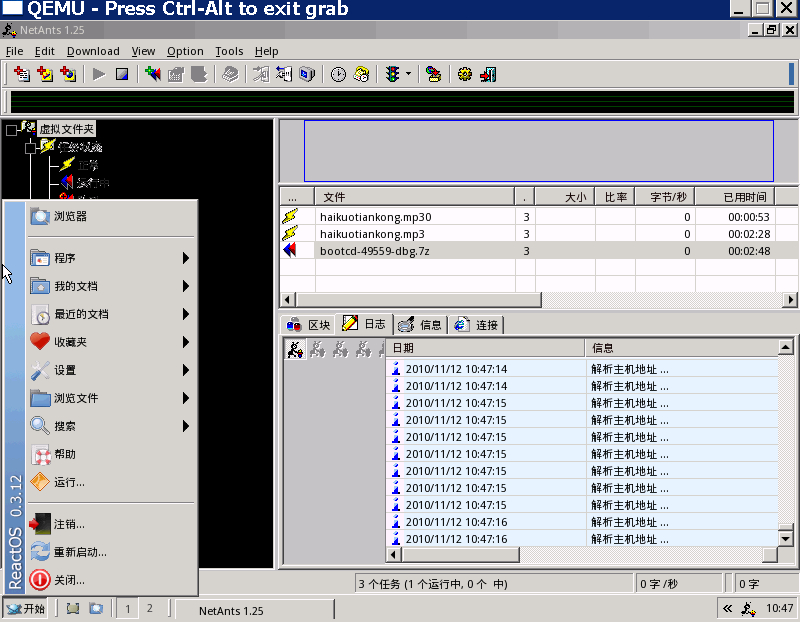Expand the 搜索 submenu arrow
The image size is (800, 622).
[186, 426]
